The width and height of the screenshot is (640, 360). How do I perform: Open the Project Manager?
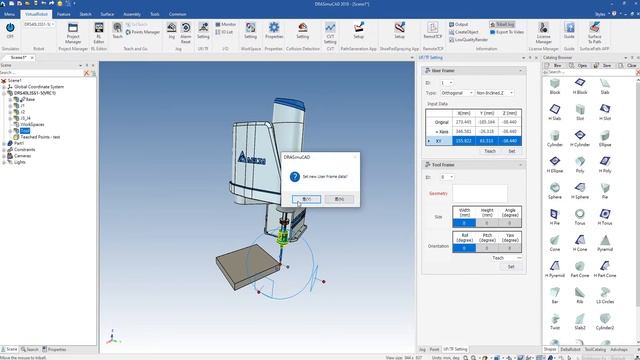73,33
